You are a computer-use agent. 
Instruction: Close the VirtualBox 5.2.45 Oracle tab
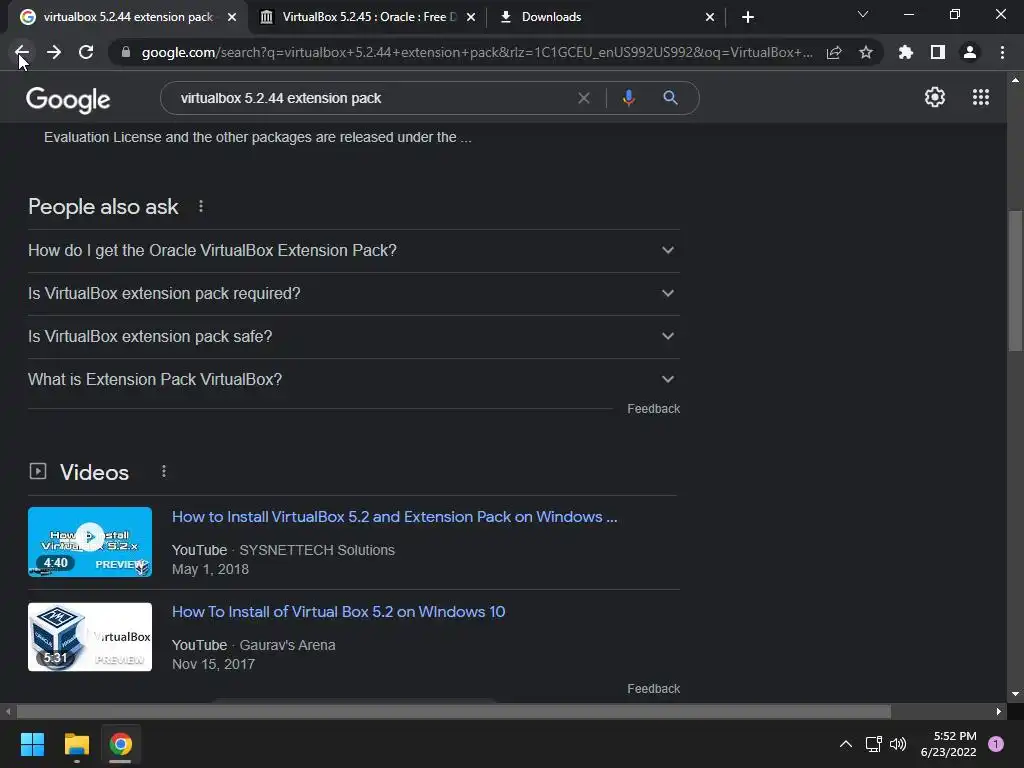click(x=471, y=17)
